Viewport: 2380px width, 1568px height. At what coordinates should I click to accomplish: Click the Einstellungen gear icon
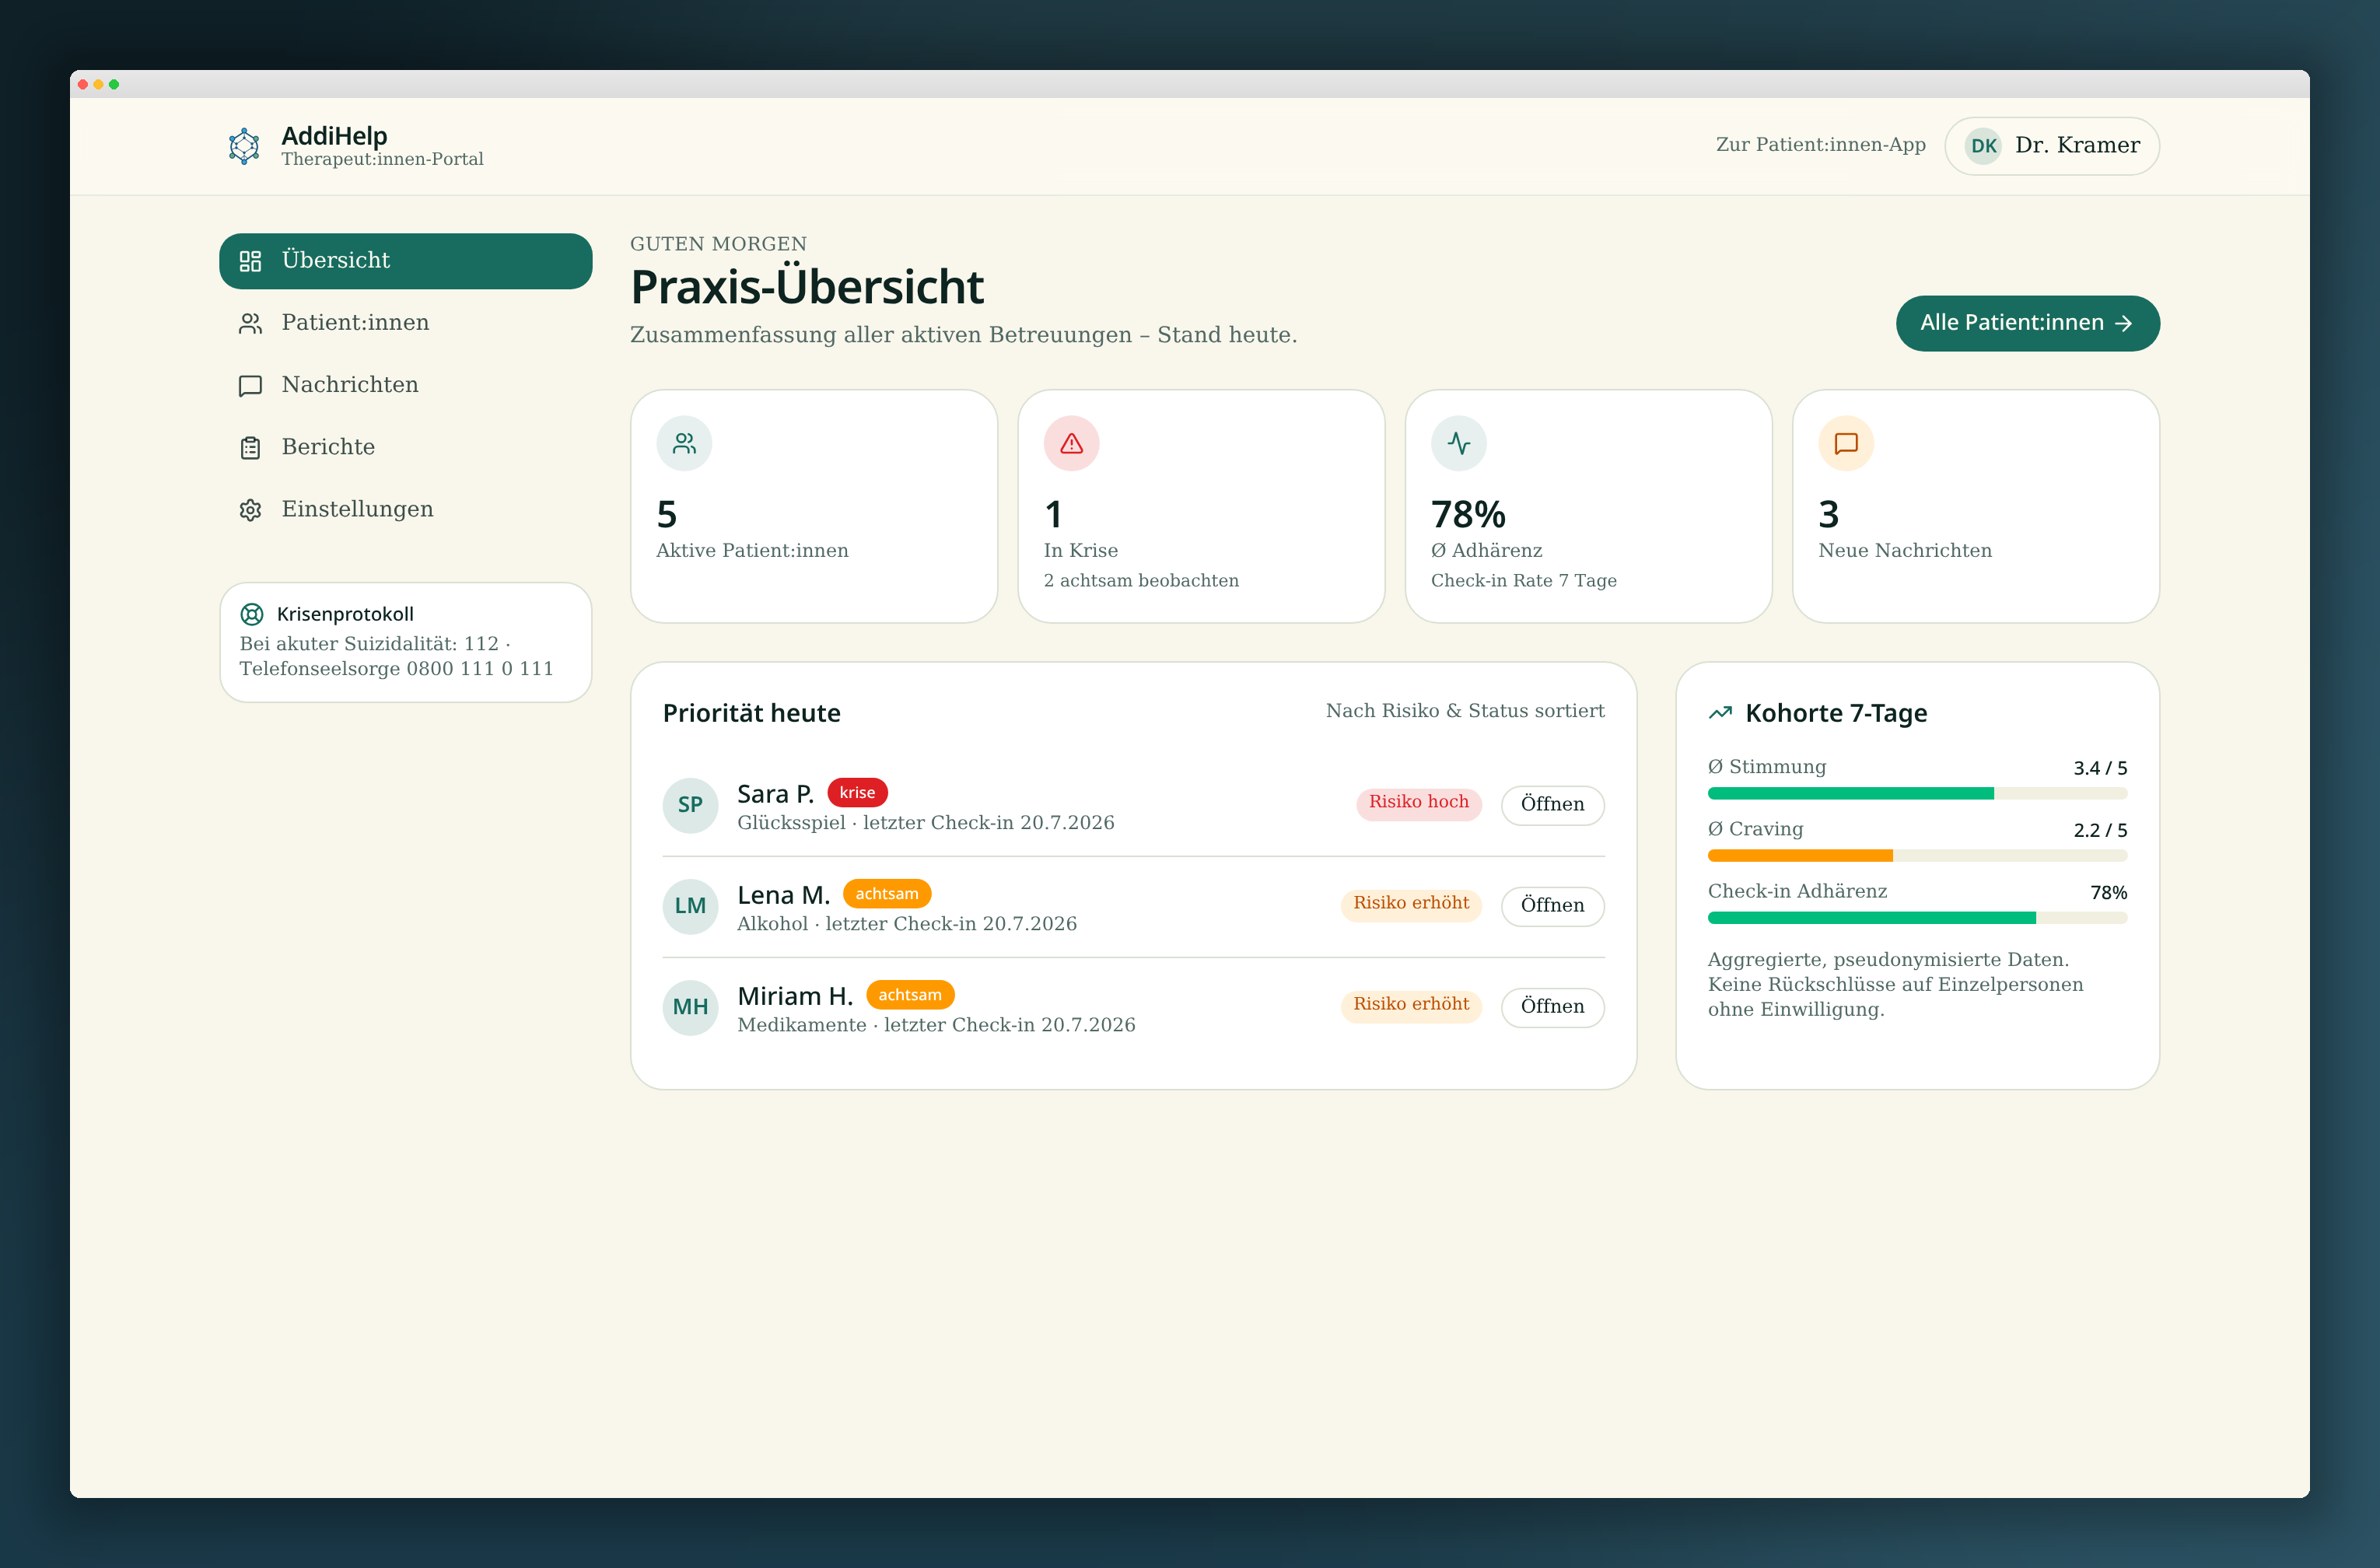pos(250,510)
